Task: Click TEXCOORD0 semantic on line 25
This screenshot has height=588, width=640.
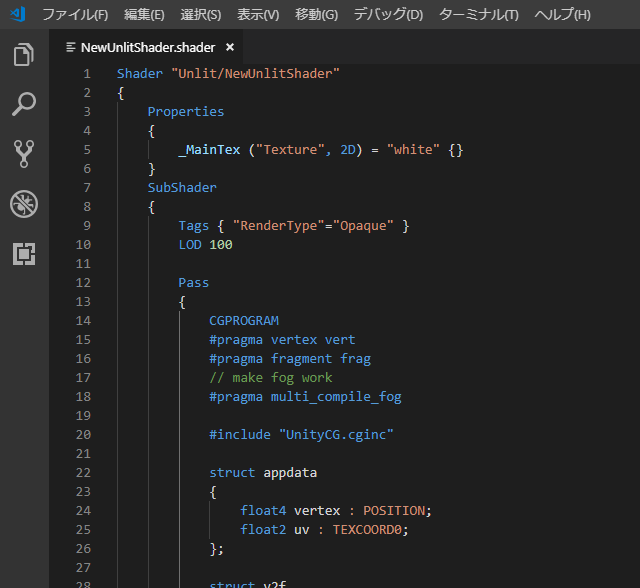Action: tap(367, 530)
